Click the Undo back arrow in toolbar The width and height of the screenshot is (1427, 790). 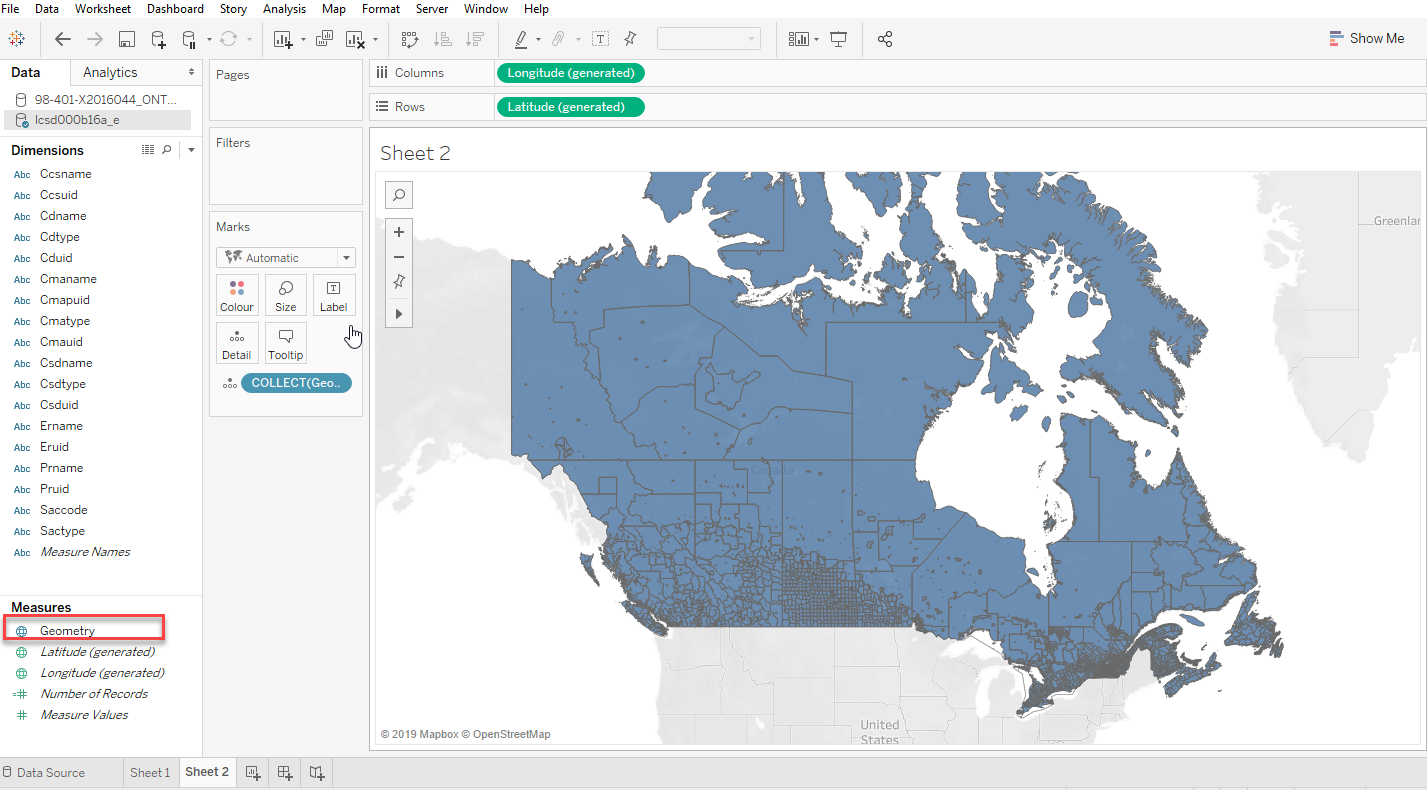pos(63,39)
